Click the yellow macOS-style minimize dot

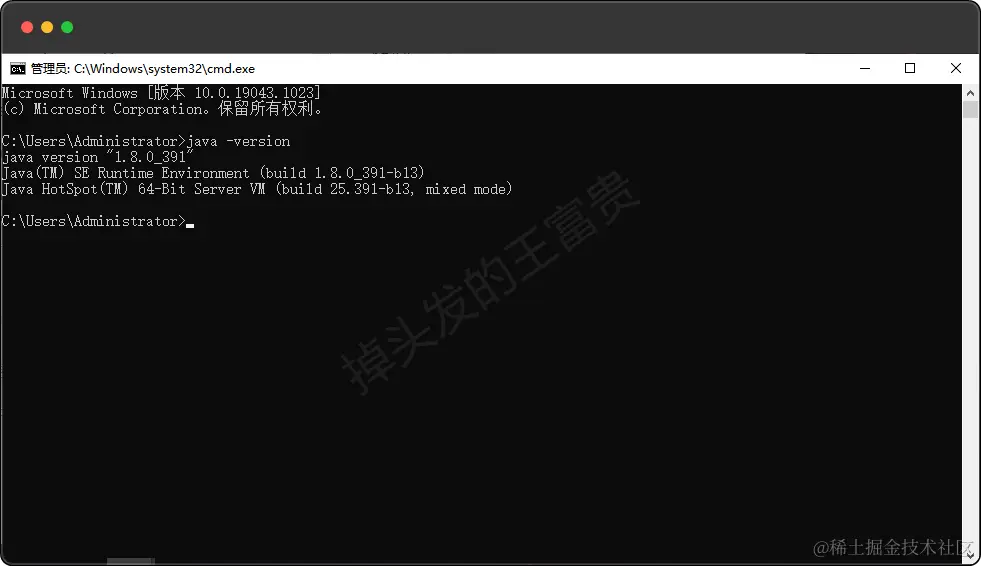pyautogui.click(x=47, y=28)
